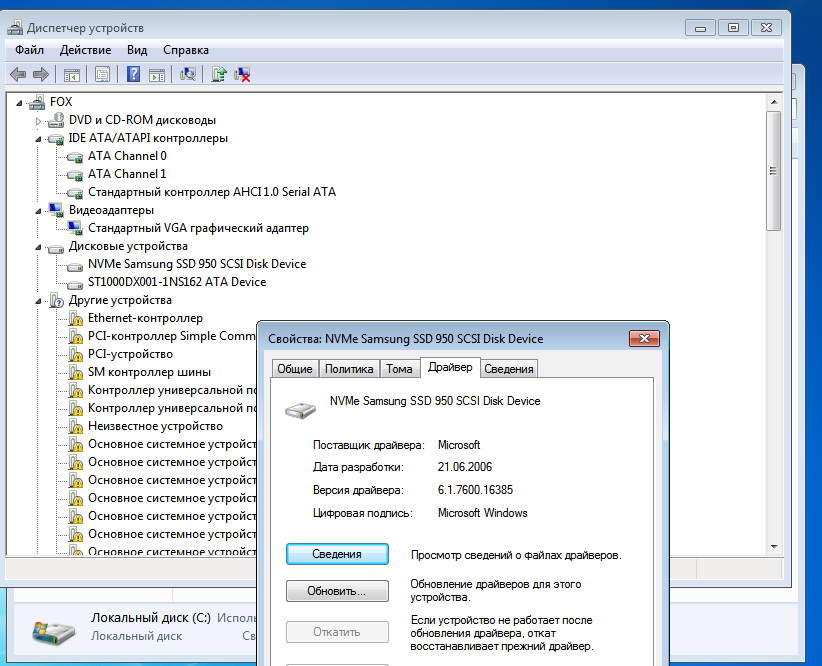Expand DVD и CD-ROM дисководы node

click(38, 121)
